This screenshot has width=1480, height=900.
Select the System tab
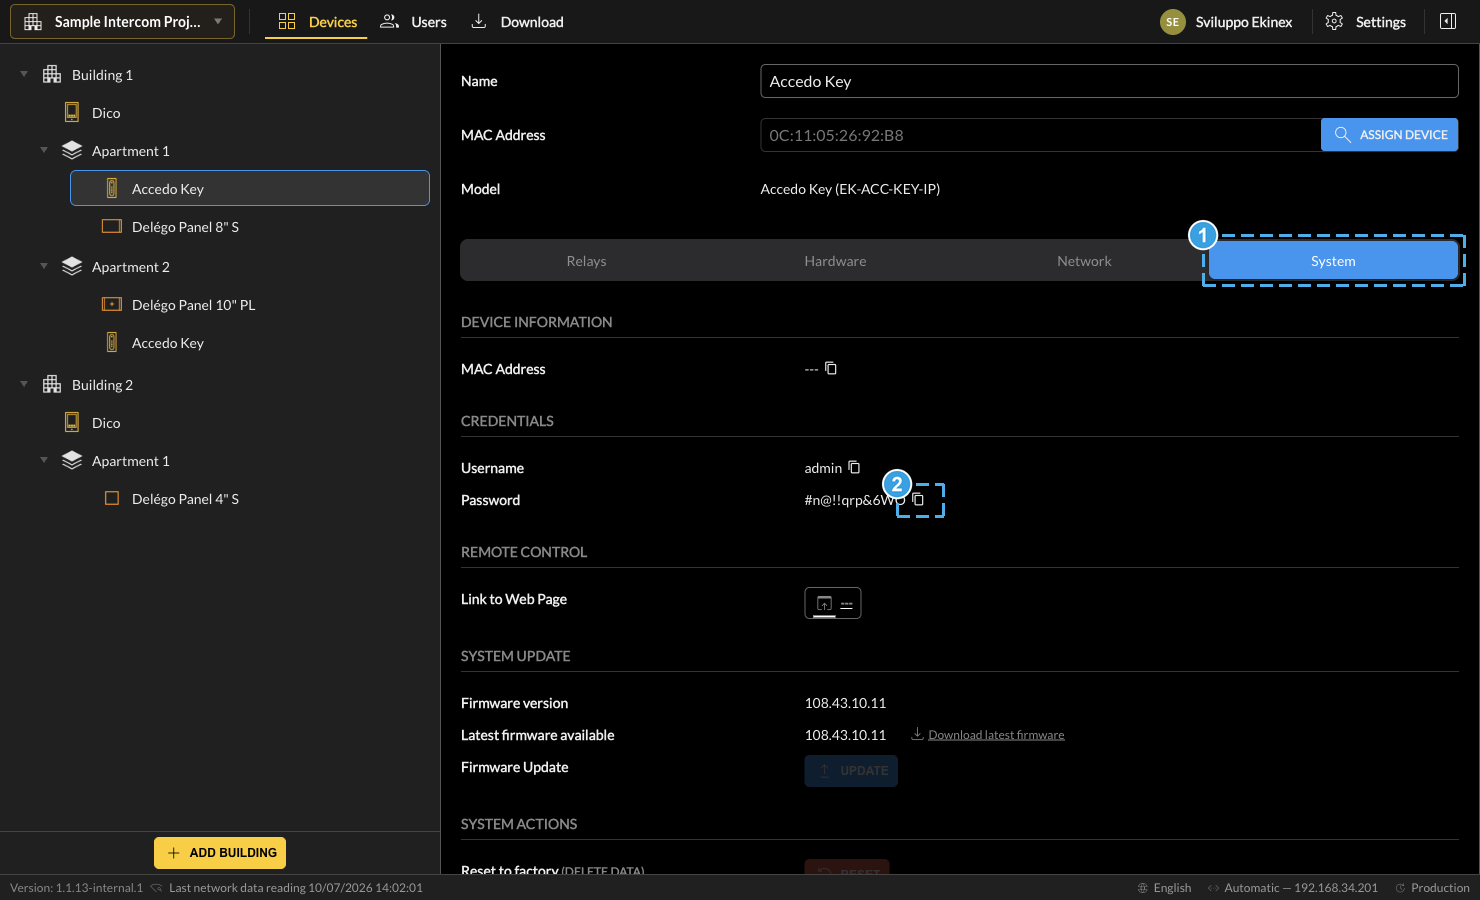pyautogui.click(x=1333, y=261)
